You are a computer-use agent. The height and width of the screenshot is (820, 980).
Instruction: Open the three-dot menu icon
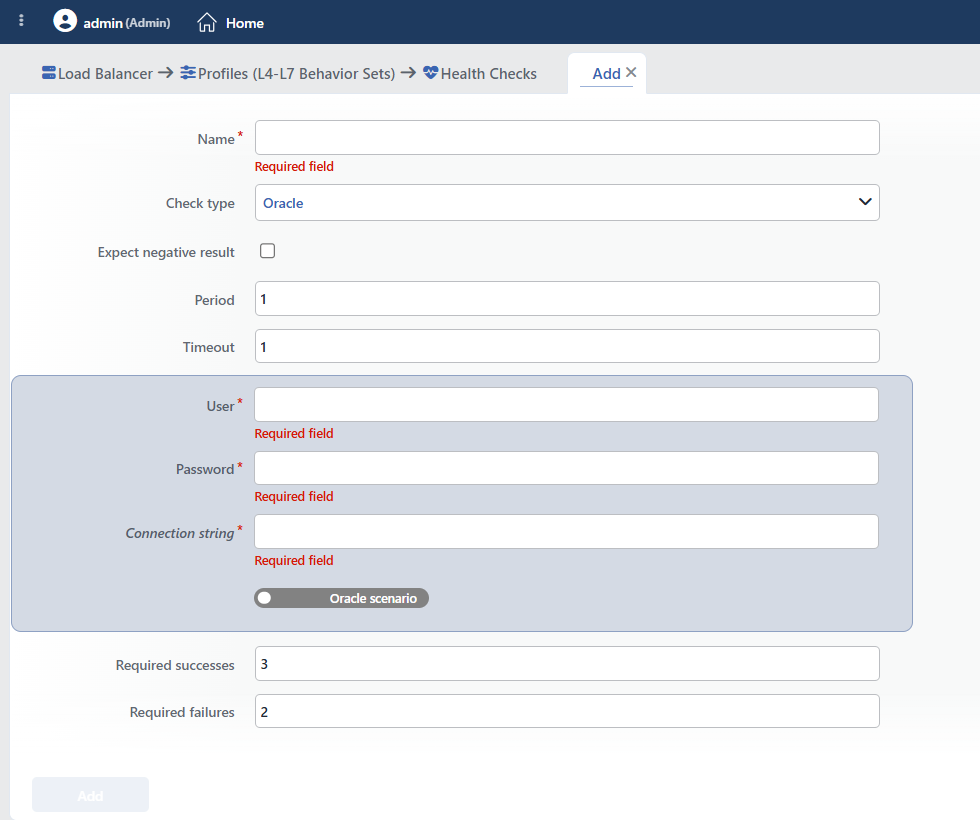21,21
